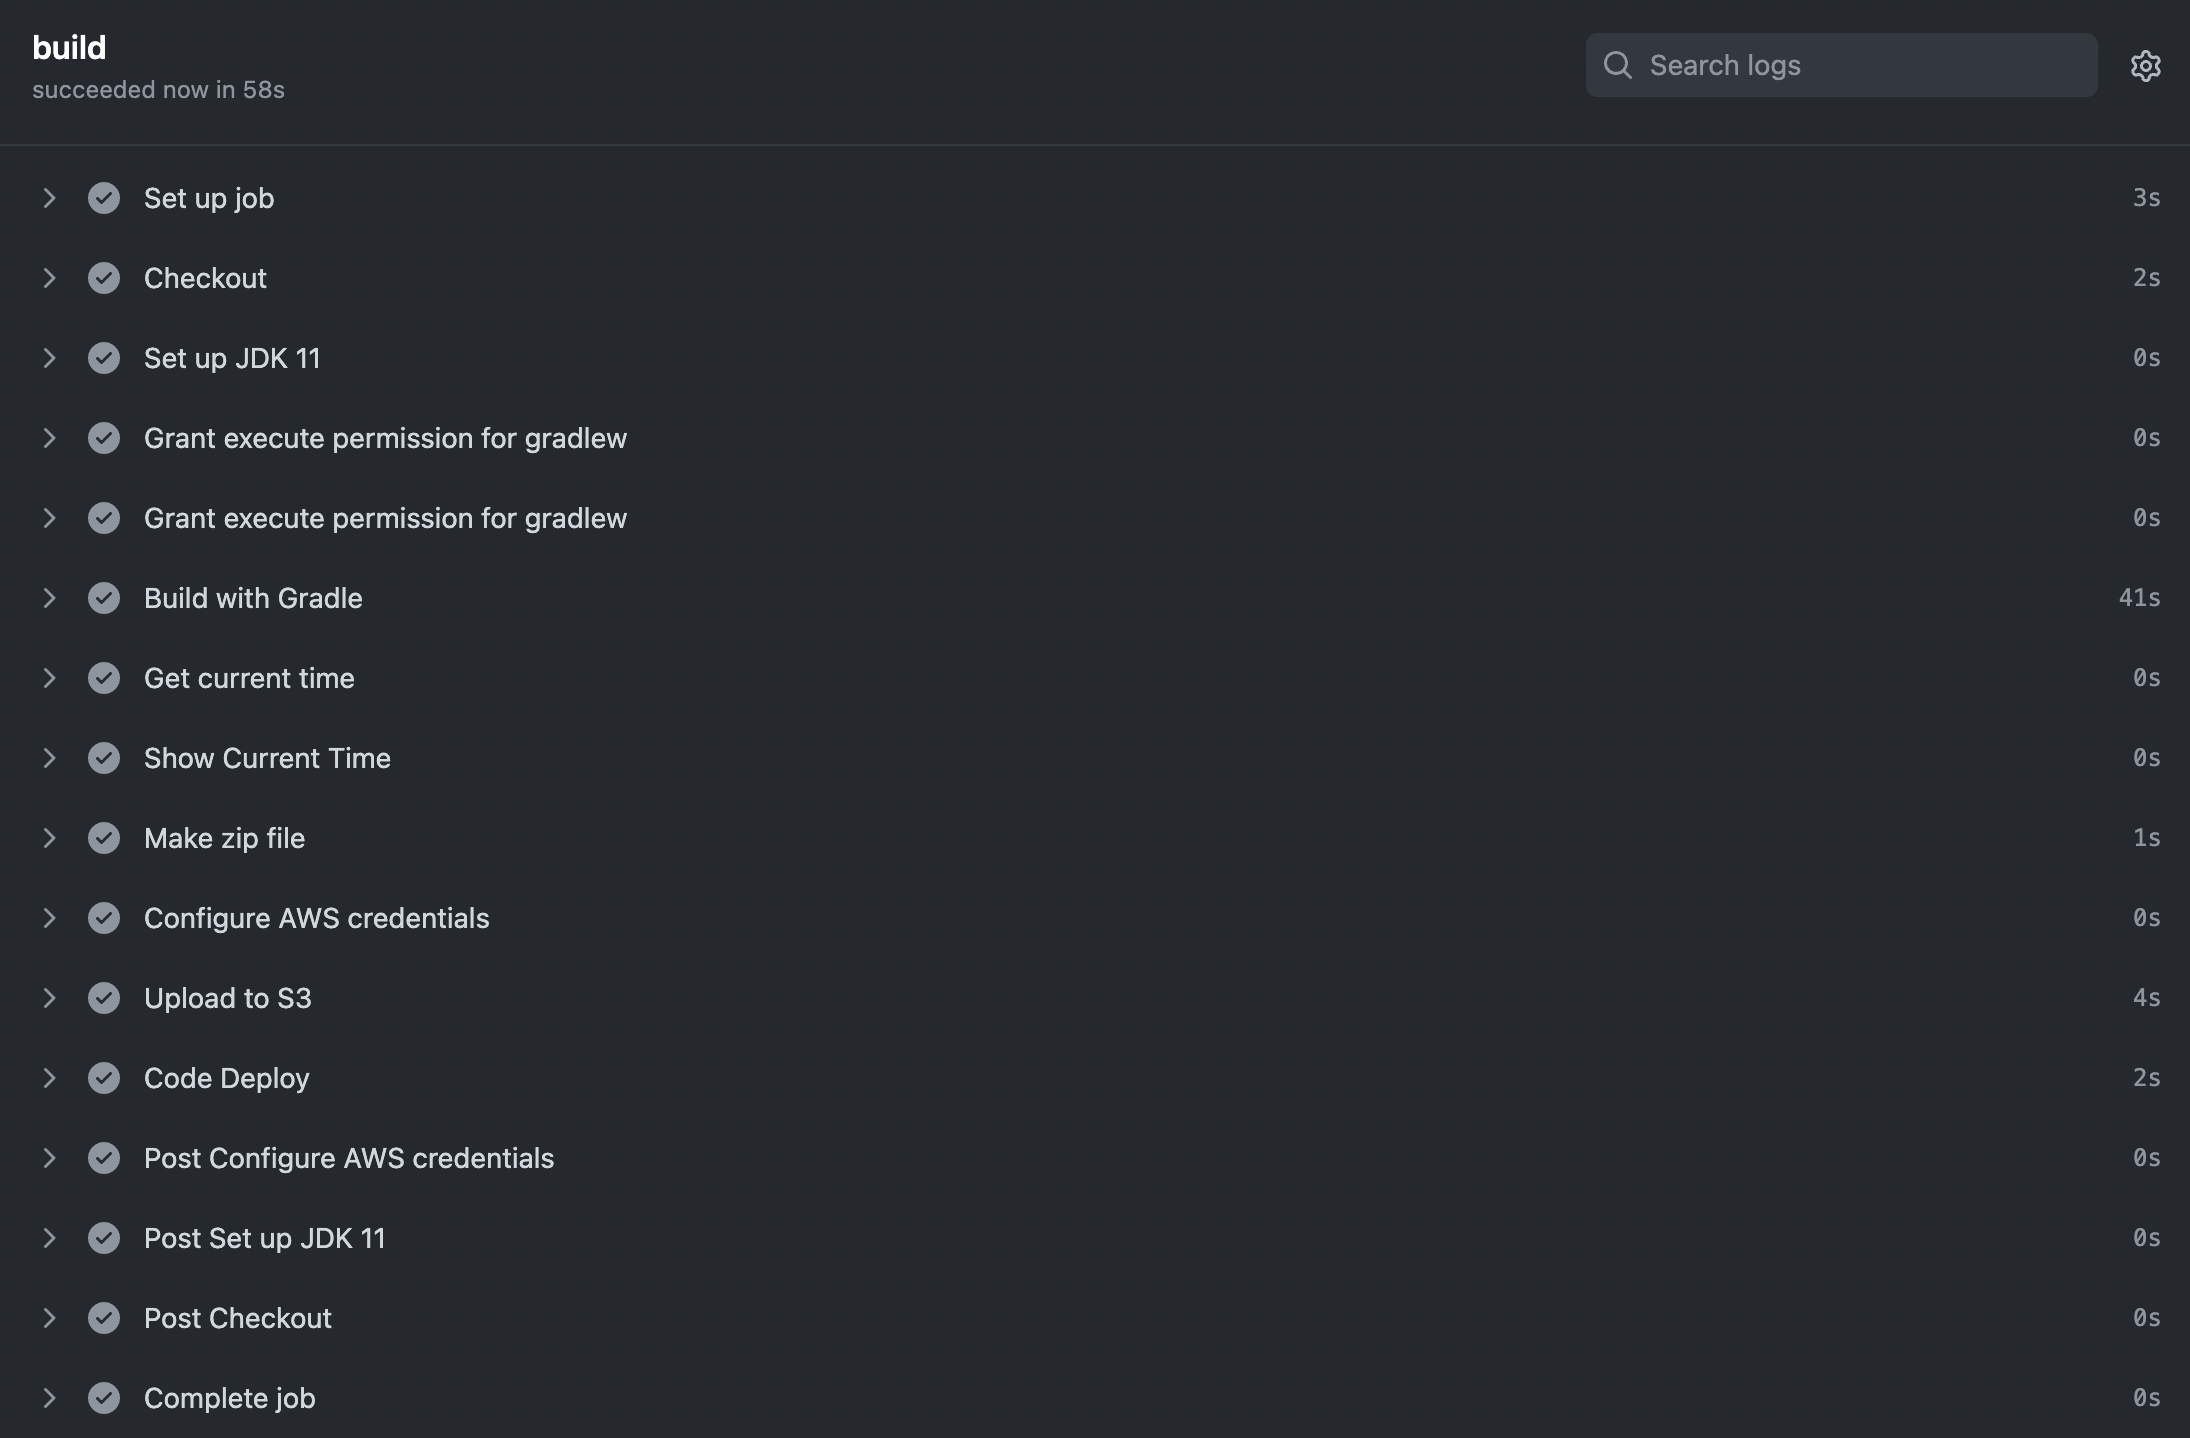Click the build job title heading

click(x=69, y=47)
